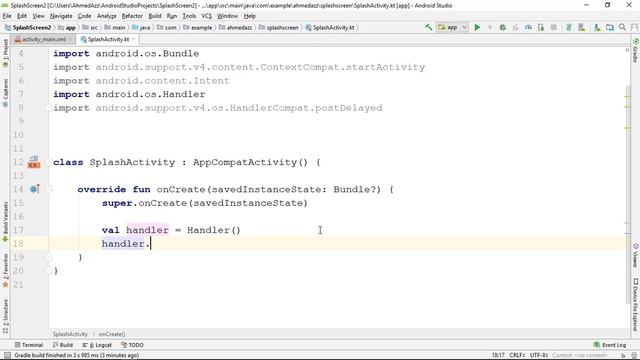Click the related XML gutter icon line 12
The height and width of the screenshot is (360, 640).
[34, 162]
